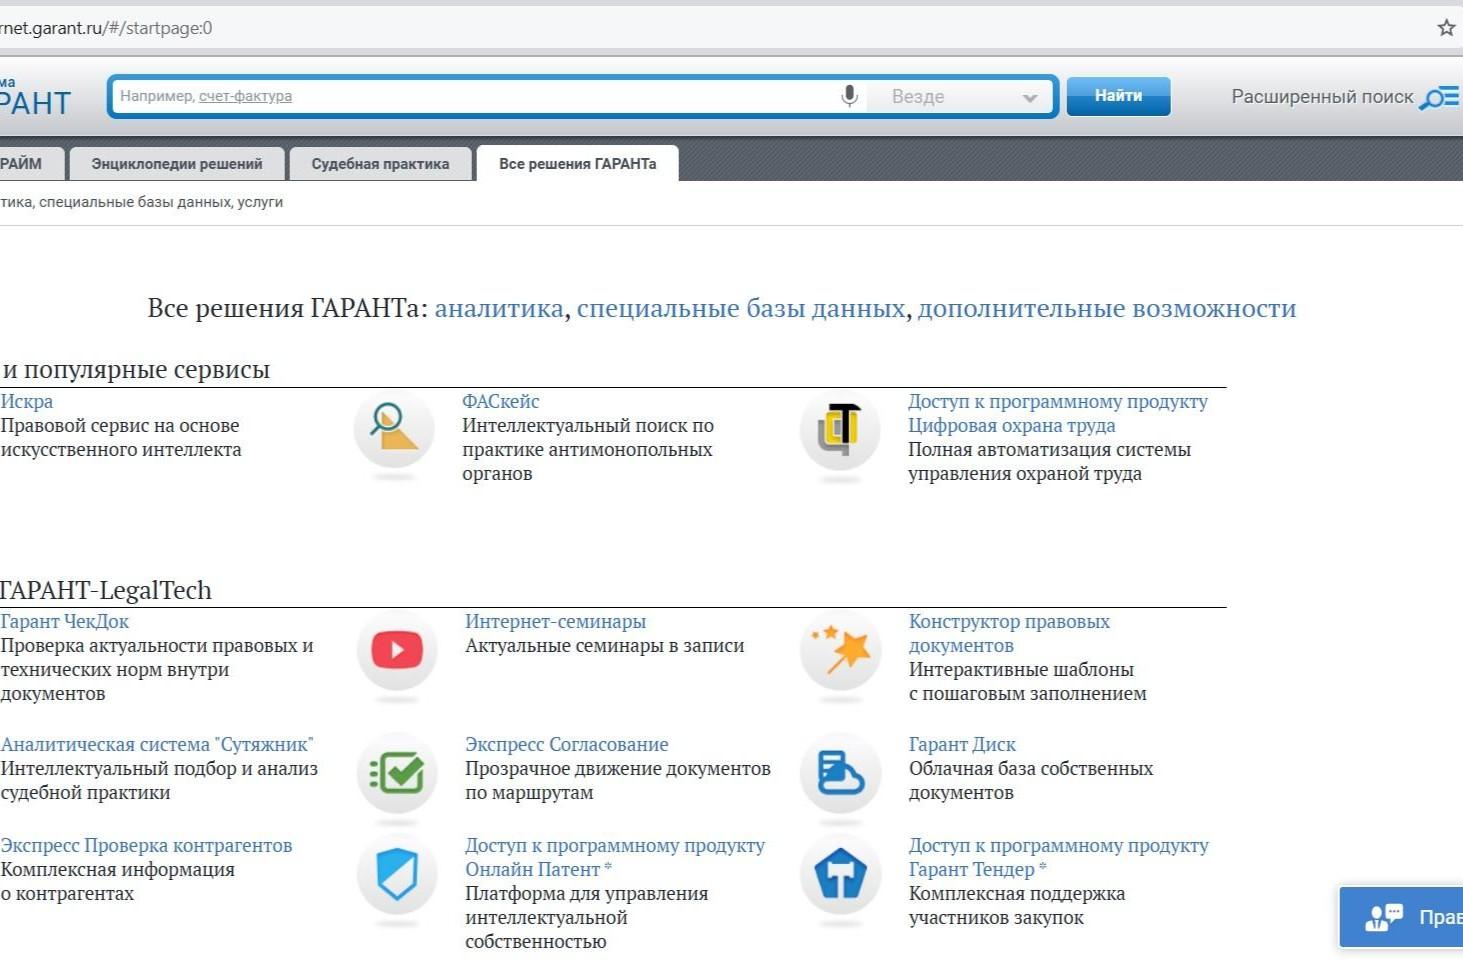Open the Гарант Тендер hammer icon
Viewport: 1463px width, 977px height.
(840, 875)
